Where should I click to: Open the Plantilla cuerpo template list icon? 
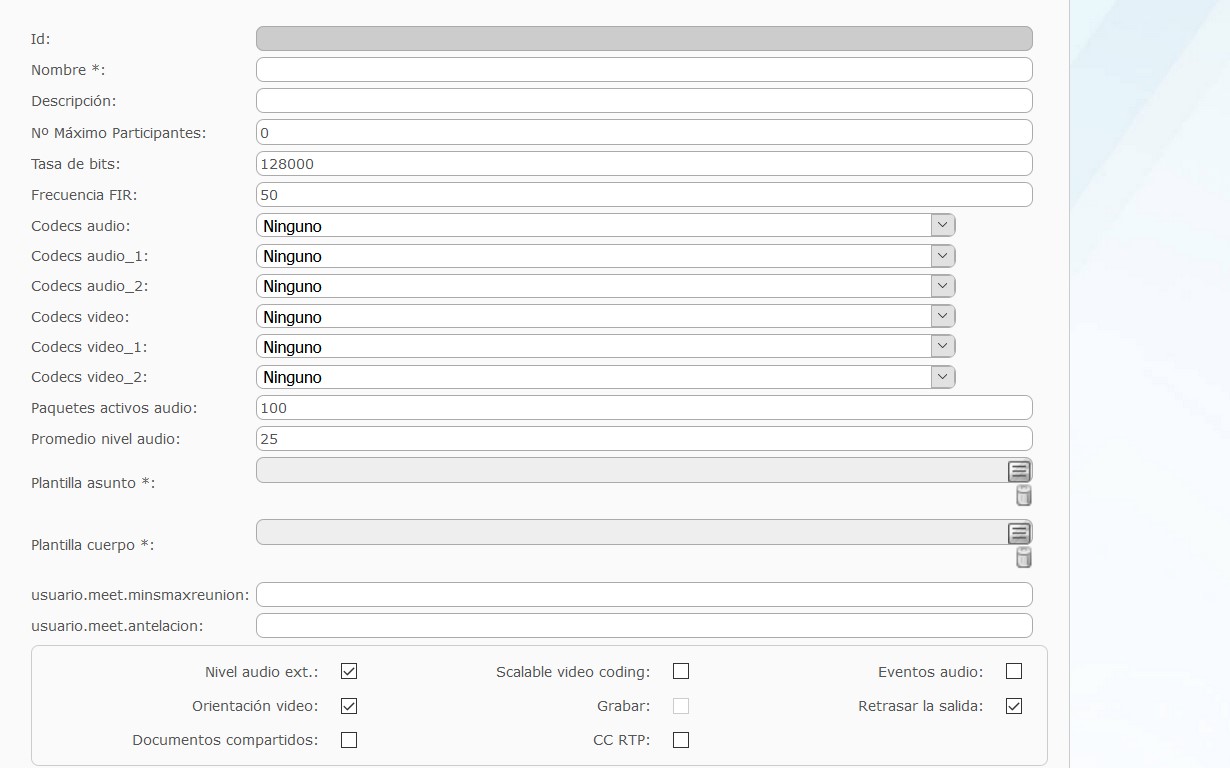pyautogui.click(x=1018, y=533)
